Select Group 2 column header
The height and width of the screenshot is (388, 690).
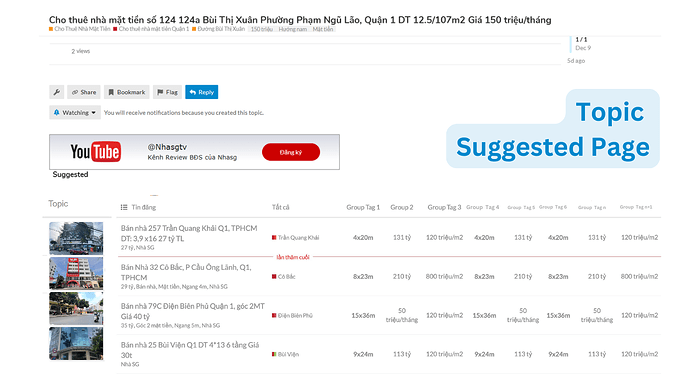click(402, 207)
